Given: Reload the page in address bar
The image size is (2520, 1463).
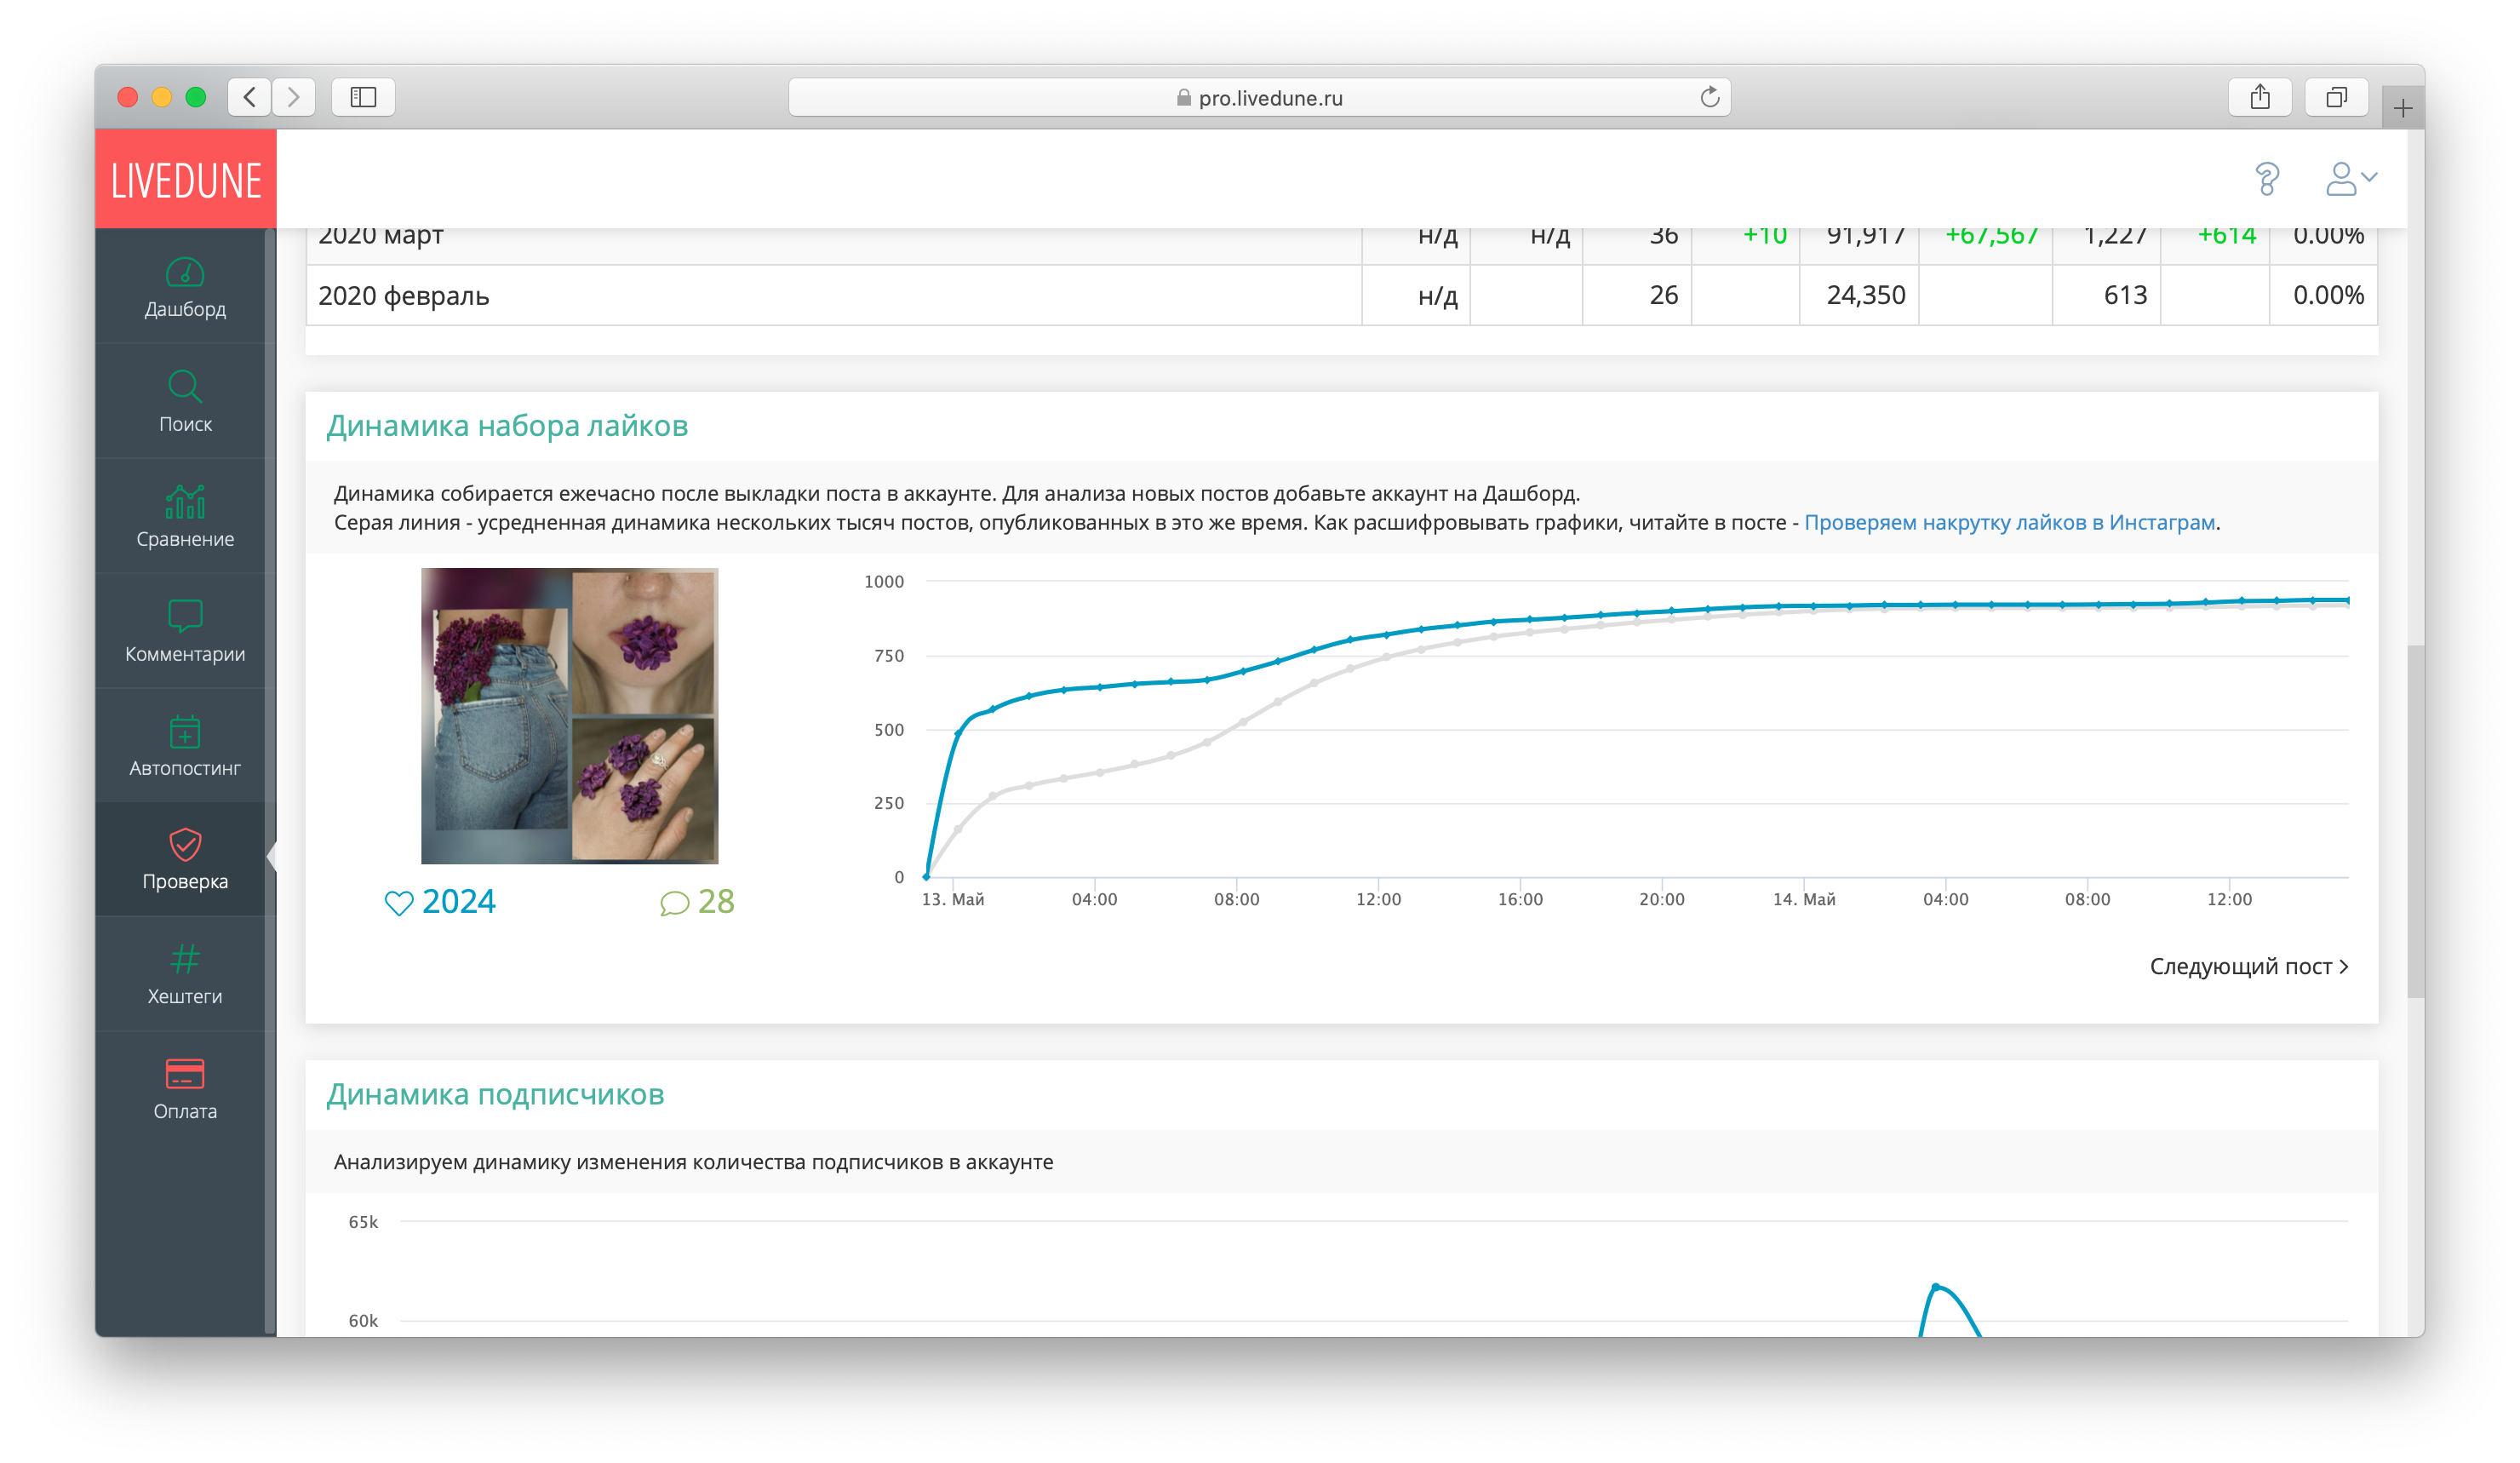Looking at the screenshot, I should tap(1709, 97).
